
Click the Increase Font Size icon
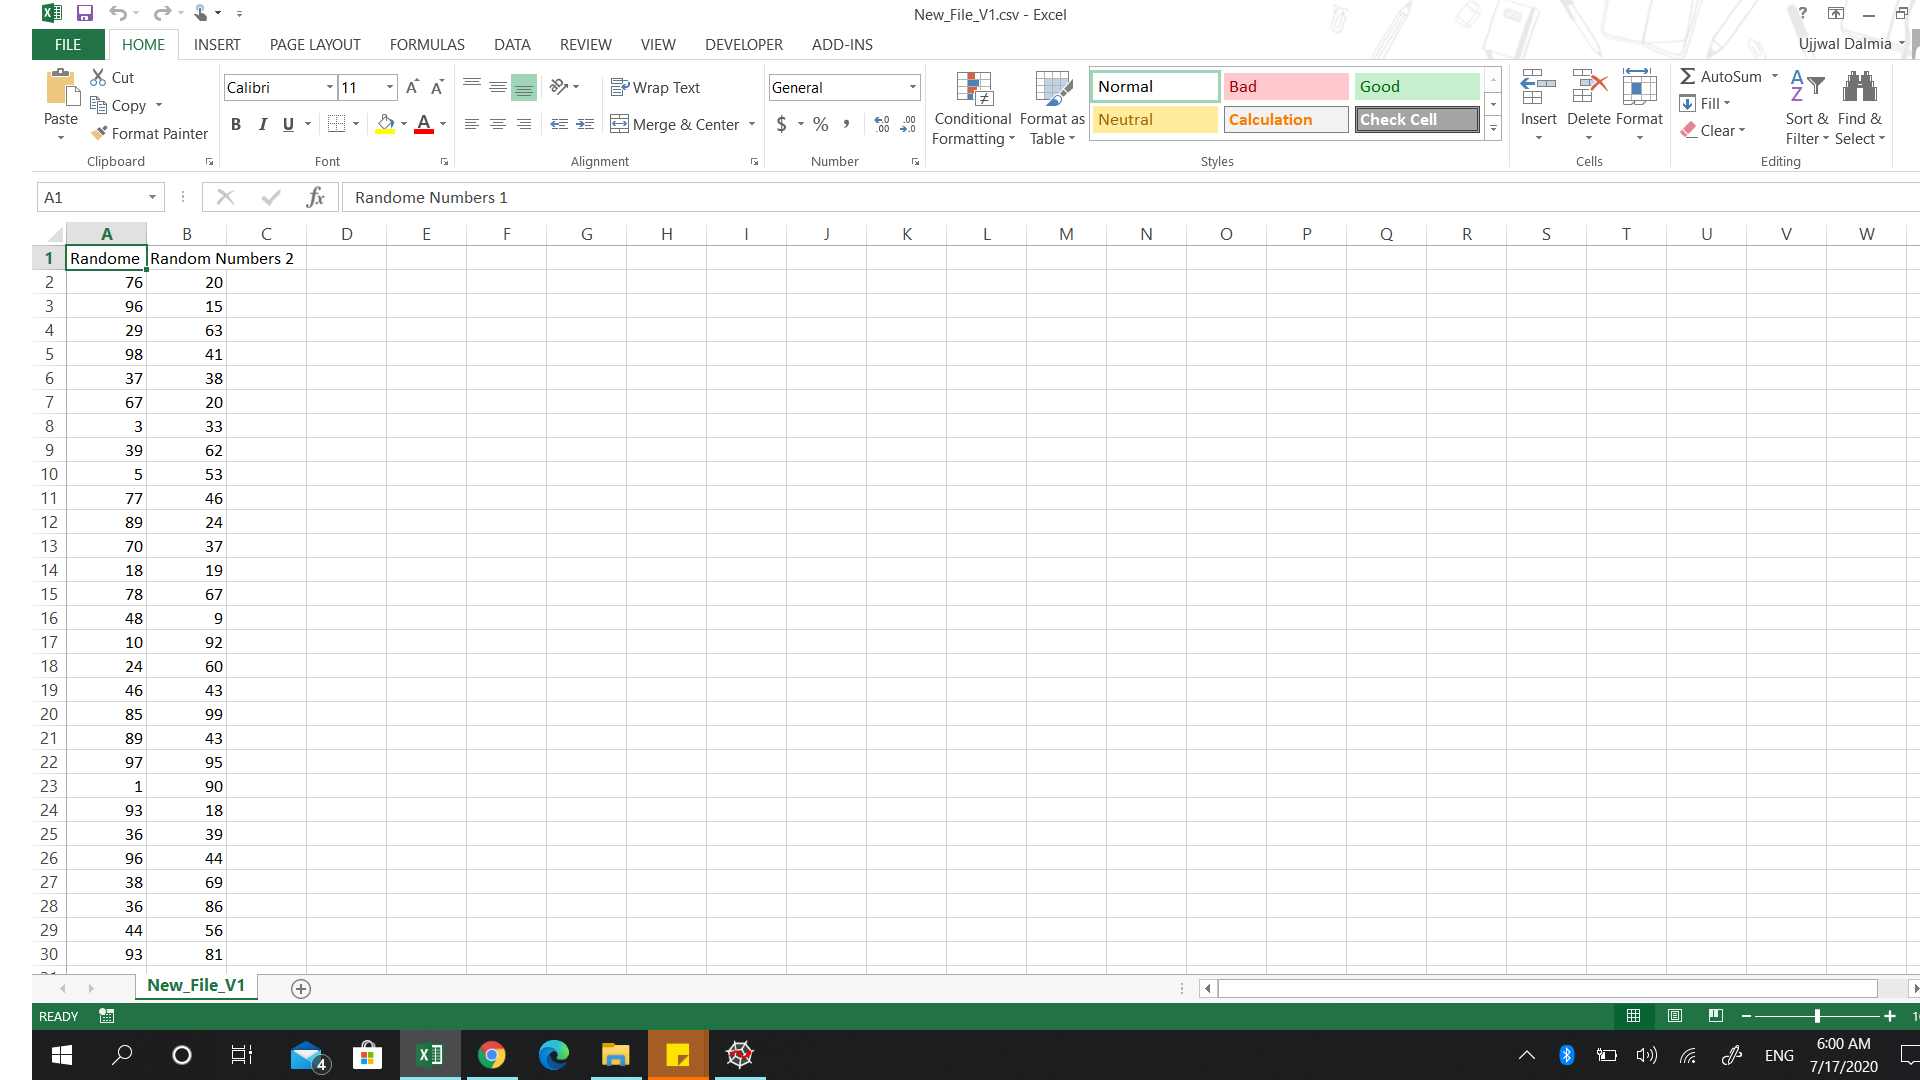pos(412,87)
